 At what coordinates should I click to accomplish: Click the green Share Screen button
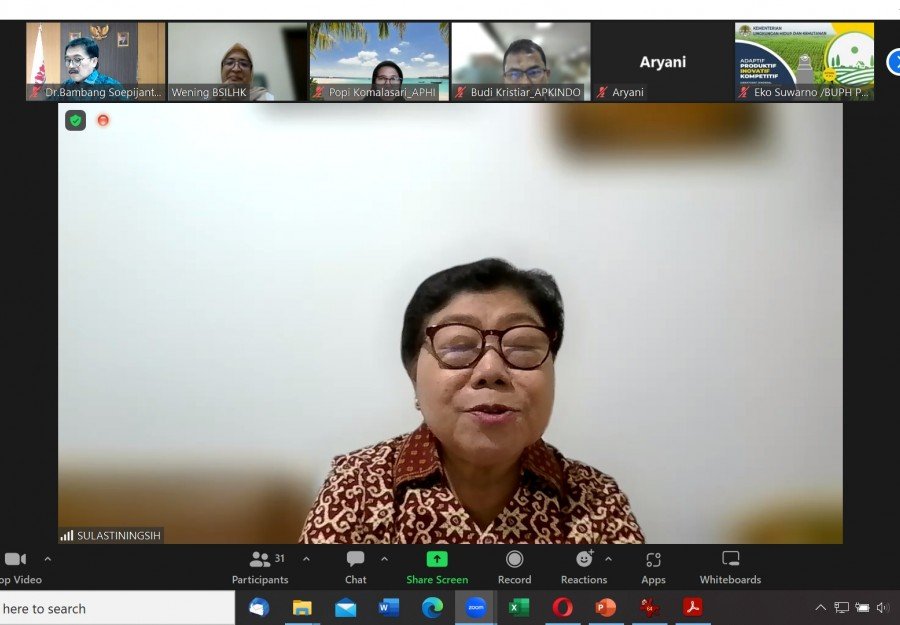pyautogui.click(x=437, y=566)
